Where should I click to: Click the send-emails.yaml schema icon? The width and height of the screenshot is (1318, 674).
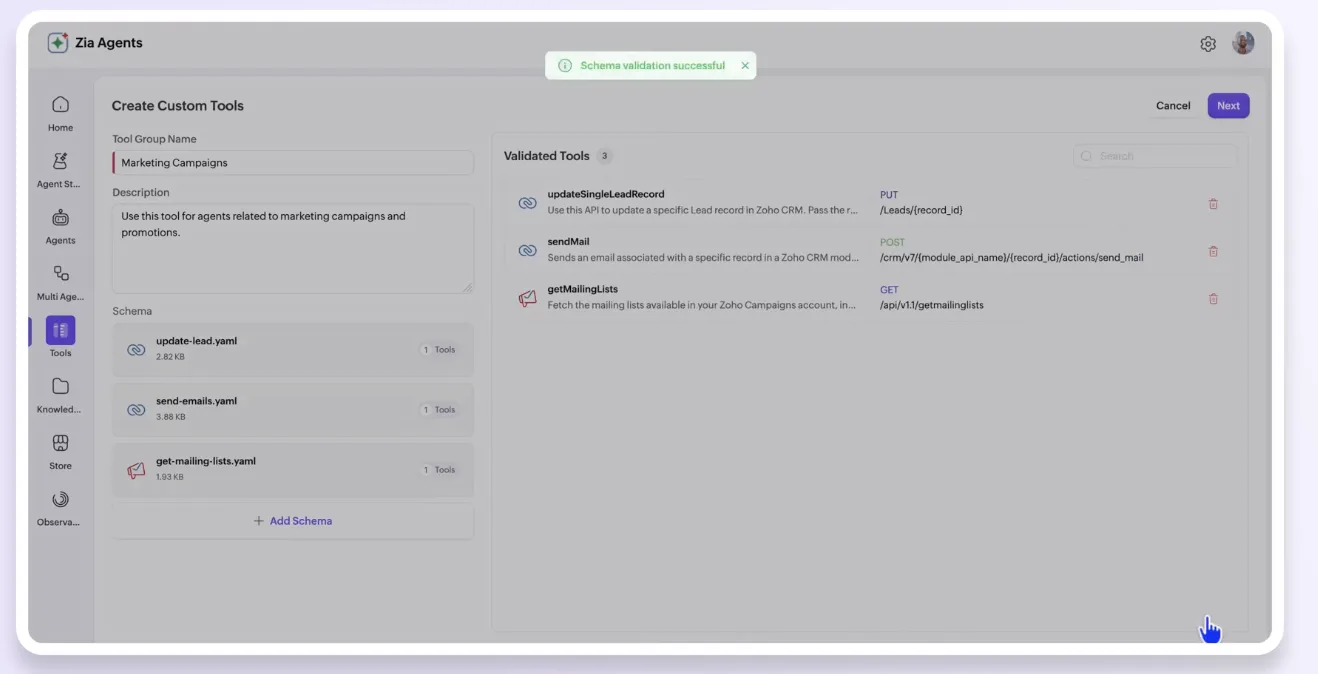click(x=136, y=410)
